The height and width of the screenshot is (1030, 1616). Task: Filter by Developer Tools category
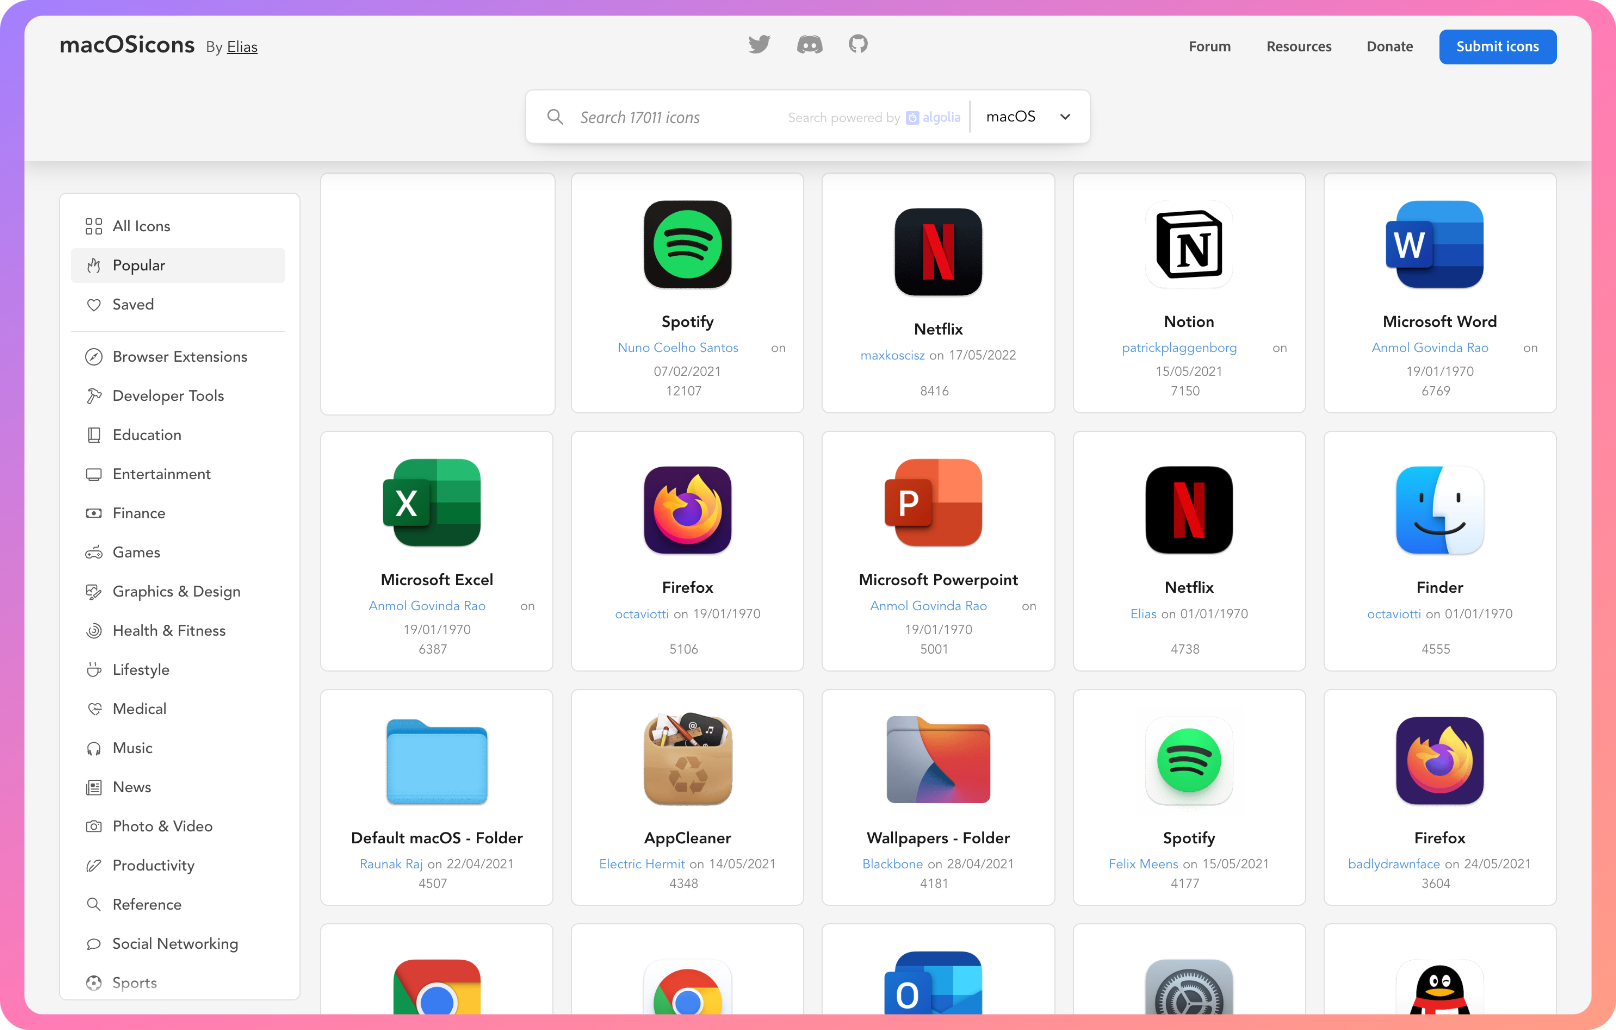[177, 396]
